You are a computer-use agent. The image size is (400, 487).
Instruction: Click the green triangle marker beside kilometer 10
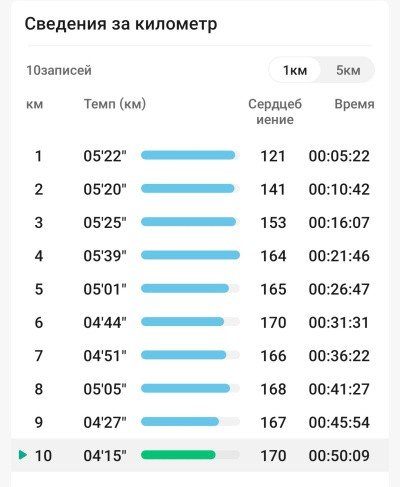pos(23,455)
